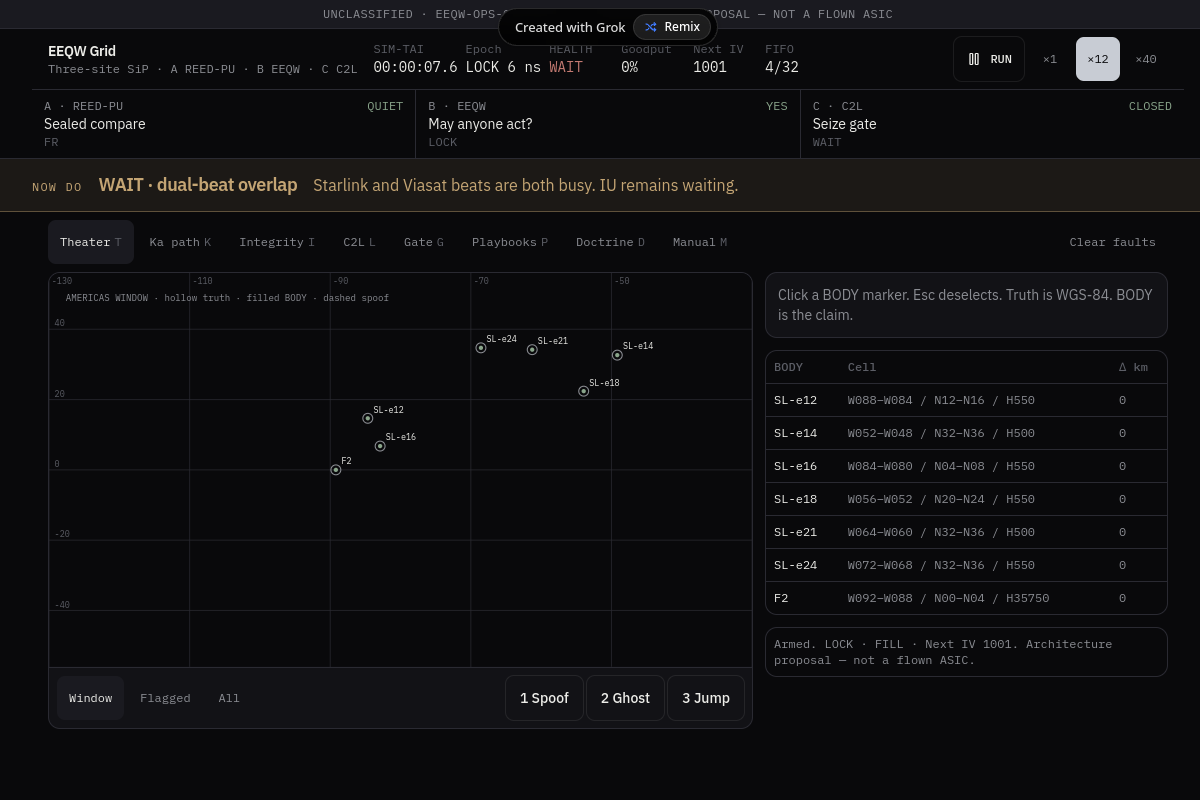Select the All filter
Screen dimensions: 1200x800
coord(229,698)
